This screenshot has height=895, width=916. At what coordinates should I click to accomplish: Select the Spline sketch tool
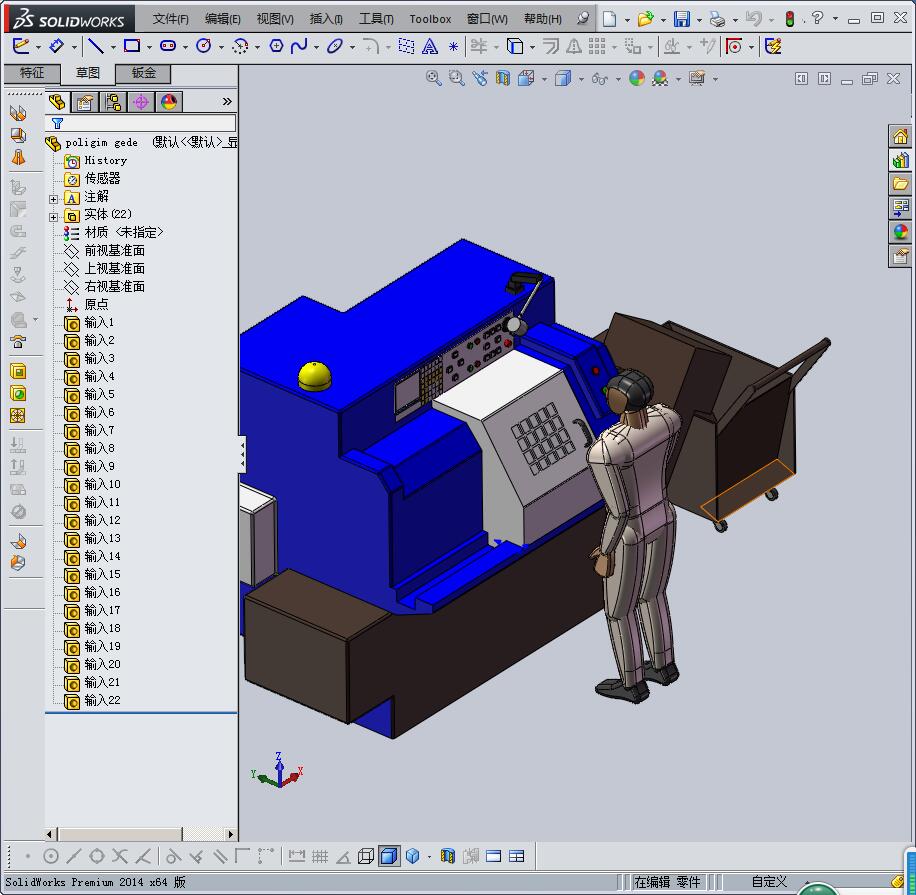(x=300, y=46)
